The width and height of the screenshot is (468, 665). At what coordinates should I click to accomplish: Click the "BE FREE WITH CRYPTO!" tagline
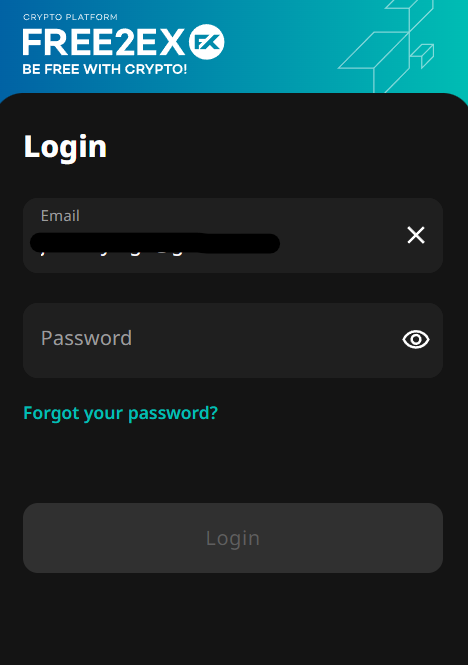coord(105,69)
